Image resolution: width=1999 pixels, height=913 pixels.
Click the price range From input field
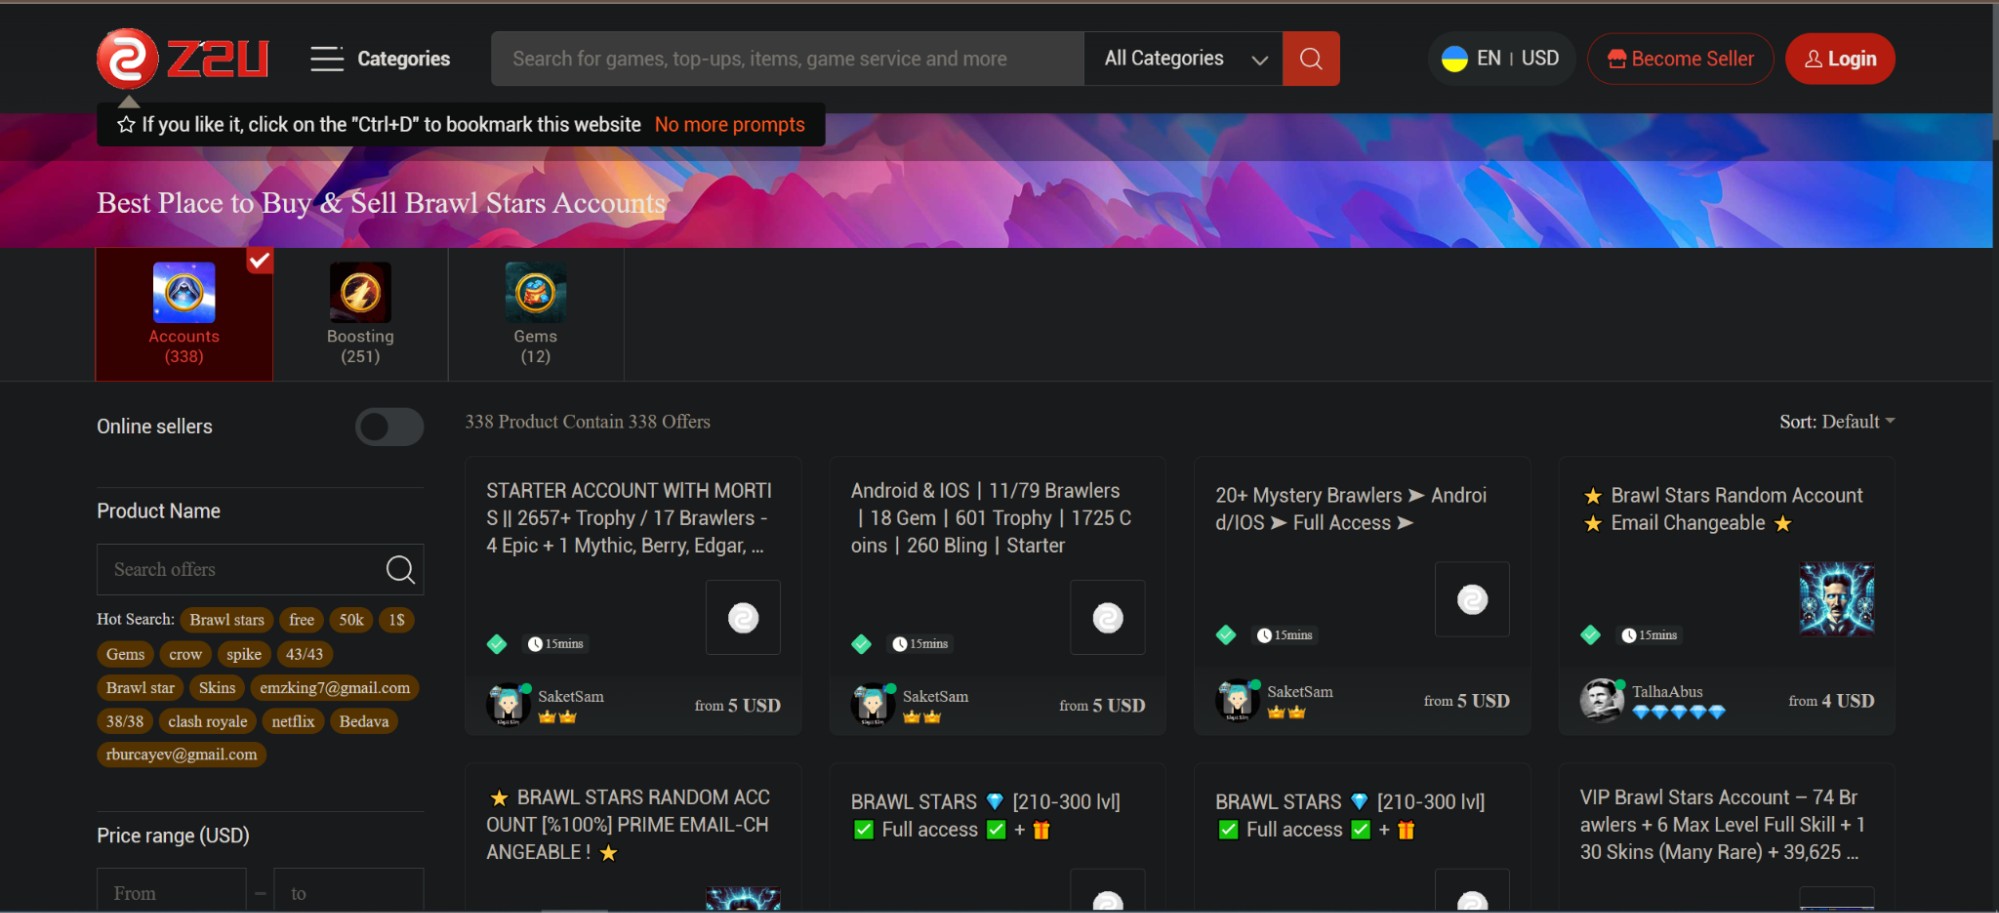pos(171,892)
